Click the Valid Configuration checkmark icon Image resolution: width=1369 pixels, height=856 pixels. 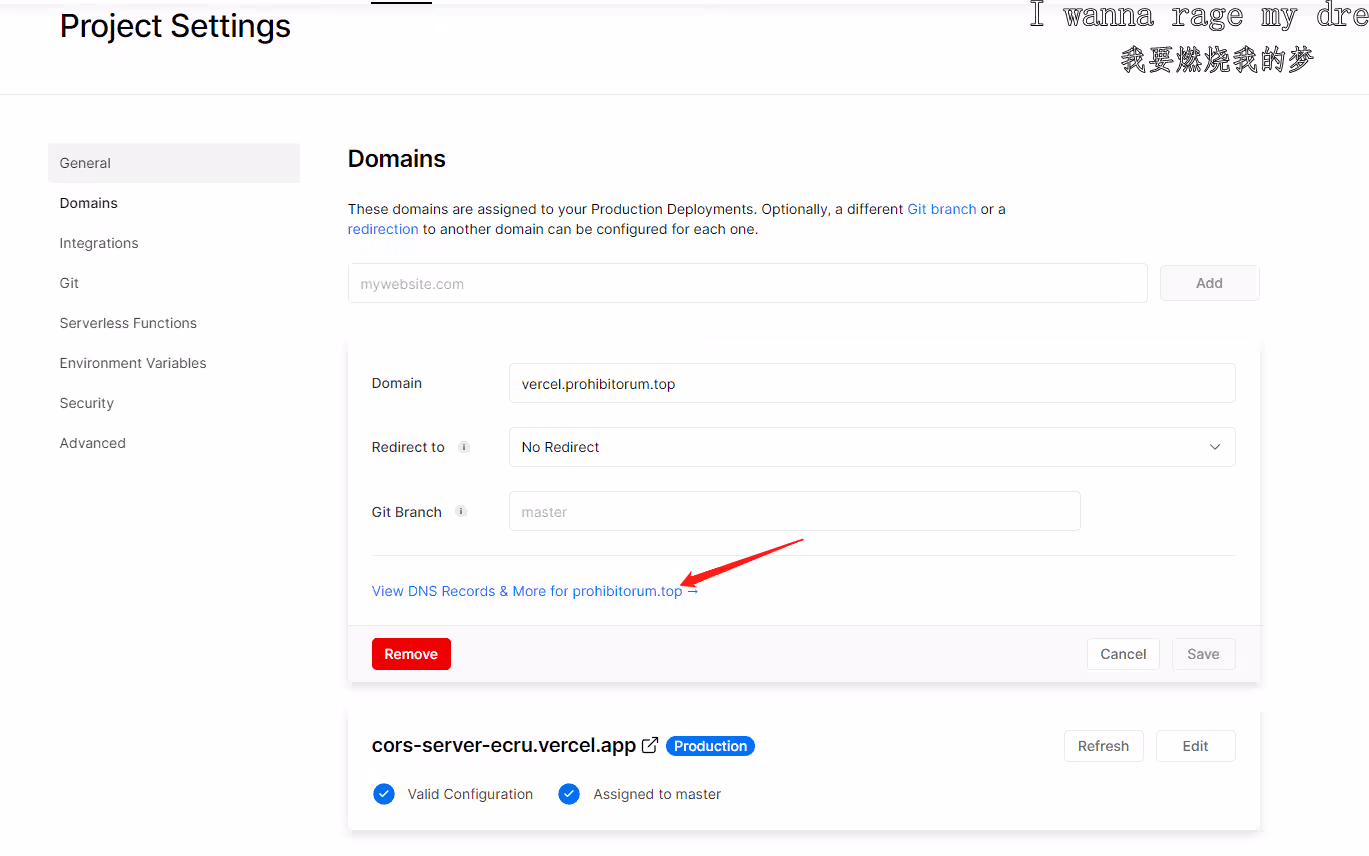point(383,794)
